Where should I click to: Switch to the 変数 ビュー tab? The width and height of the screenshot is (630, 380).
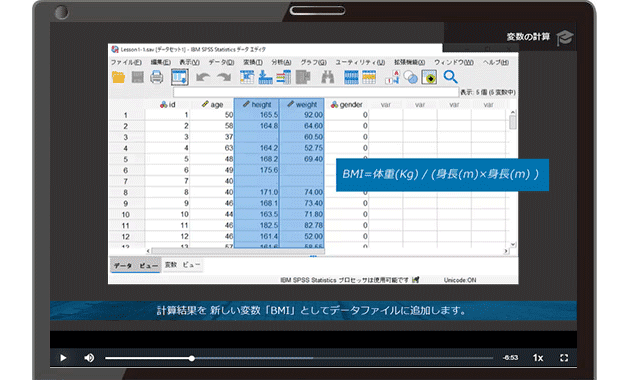(x=183, y=265)
